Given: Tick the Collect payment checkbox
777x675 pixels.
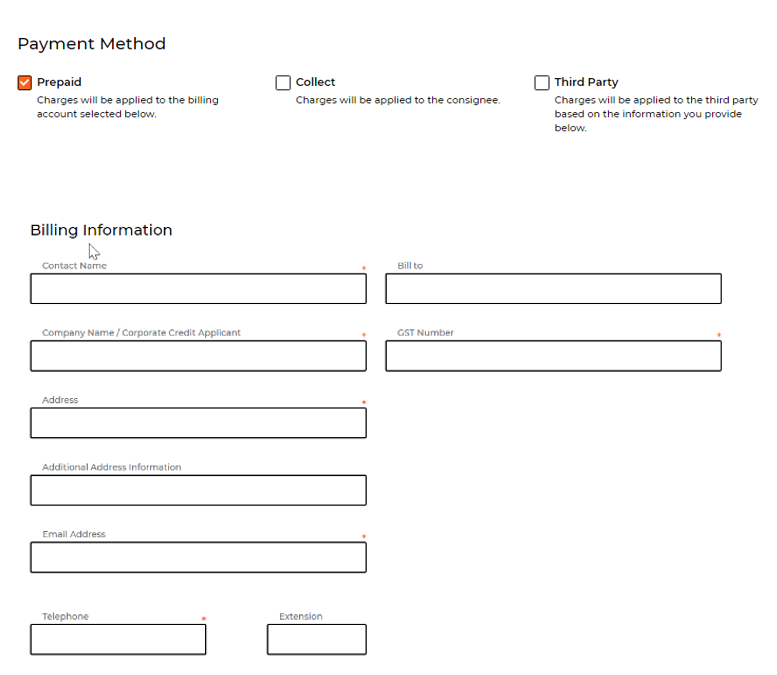Looking at the screenshot, I should click(x=283, y=83).
